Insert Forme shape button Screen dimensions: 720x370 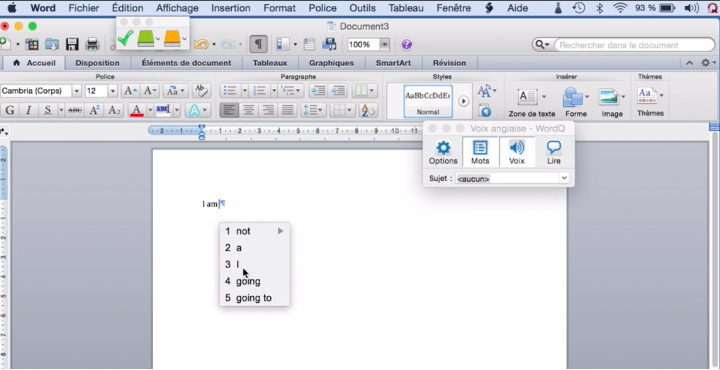[575, 103]
